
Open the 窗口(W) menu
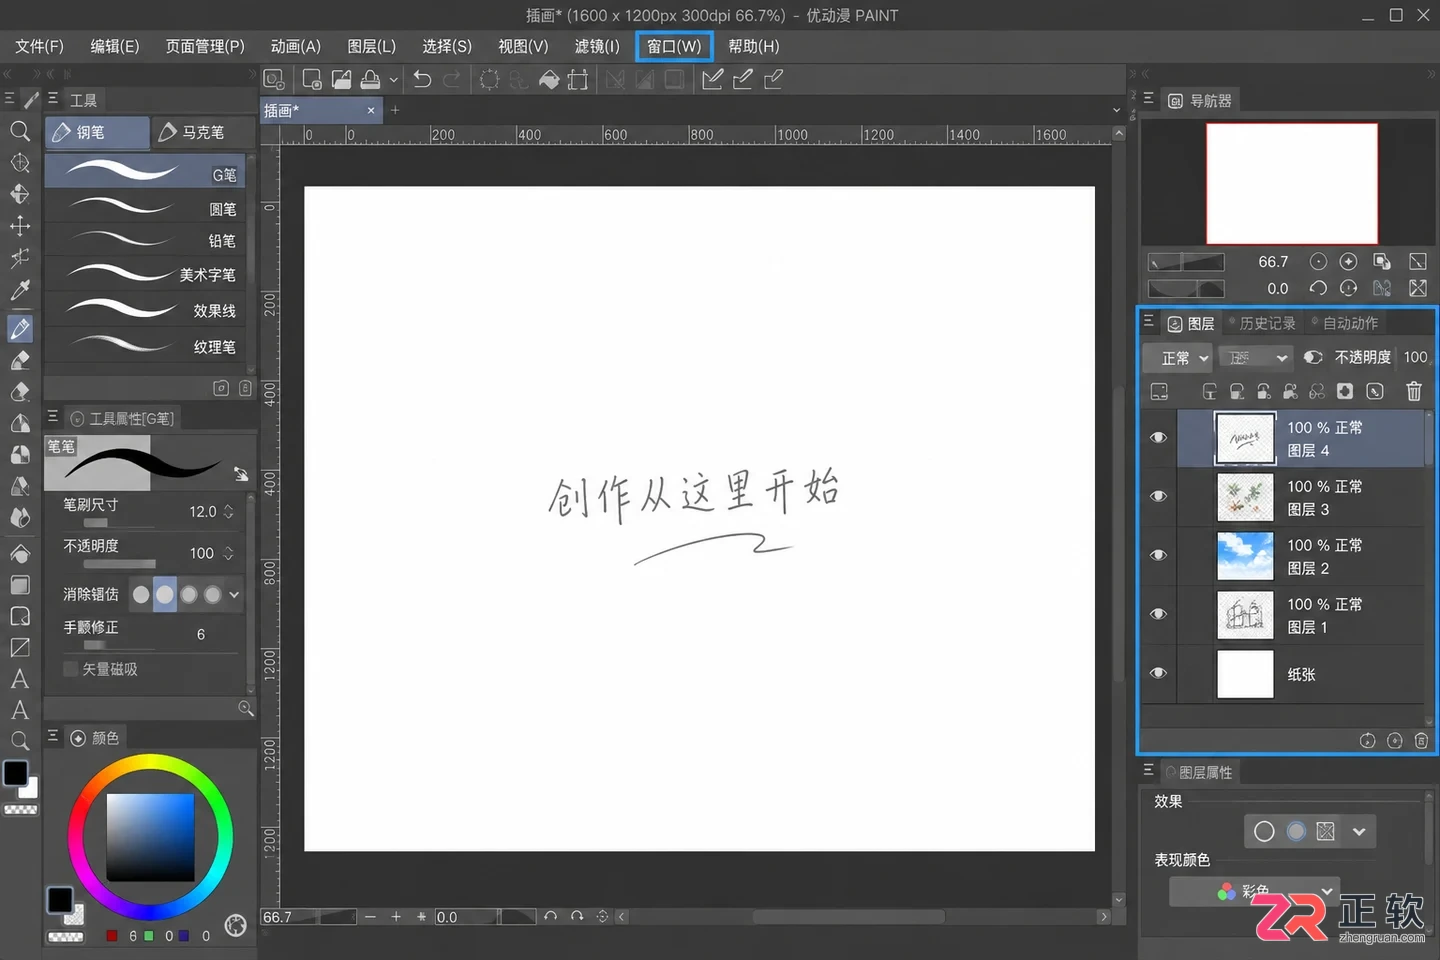pyautogui.click(x=674, y=46)
